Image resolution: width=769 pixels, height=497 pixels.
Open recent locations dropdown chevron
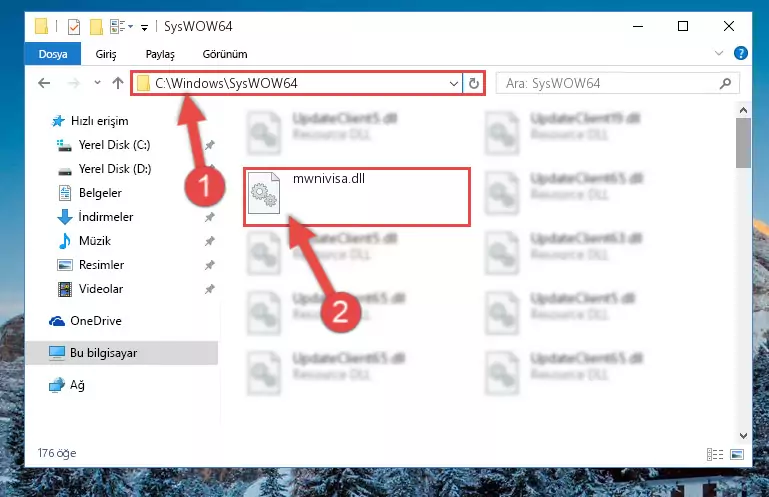[97, 83]
